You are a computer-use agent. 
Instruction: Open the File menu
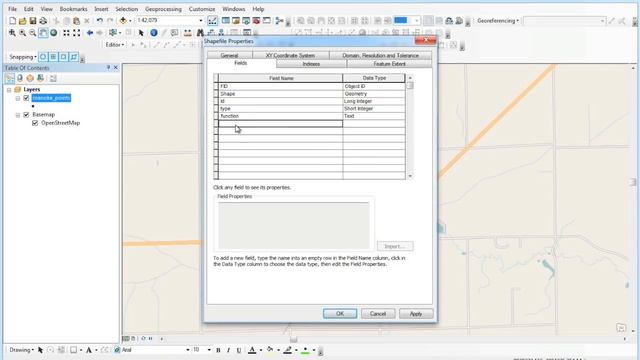click(12, 9)
